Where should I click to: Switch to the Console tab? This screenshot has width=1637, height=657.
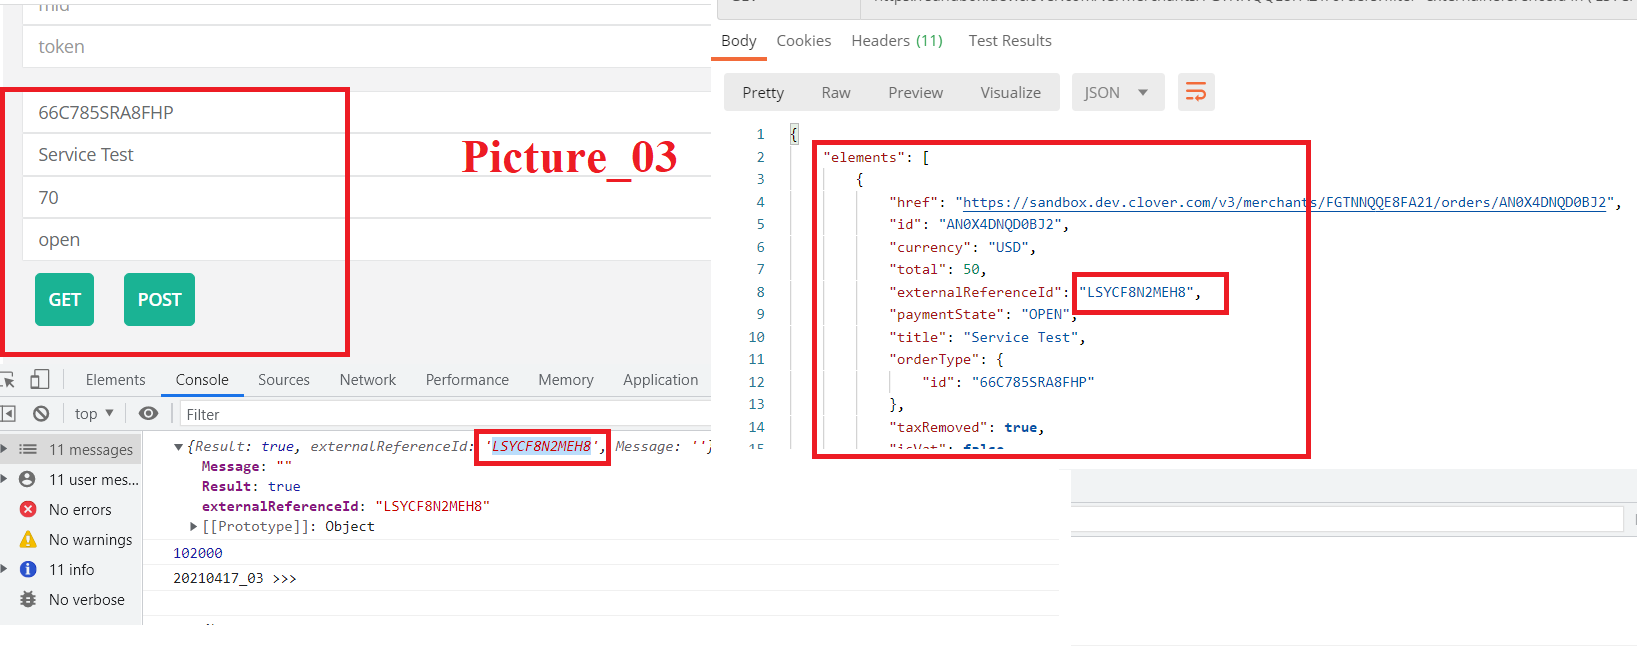[202, 379]
